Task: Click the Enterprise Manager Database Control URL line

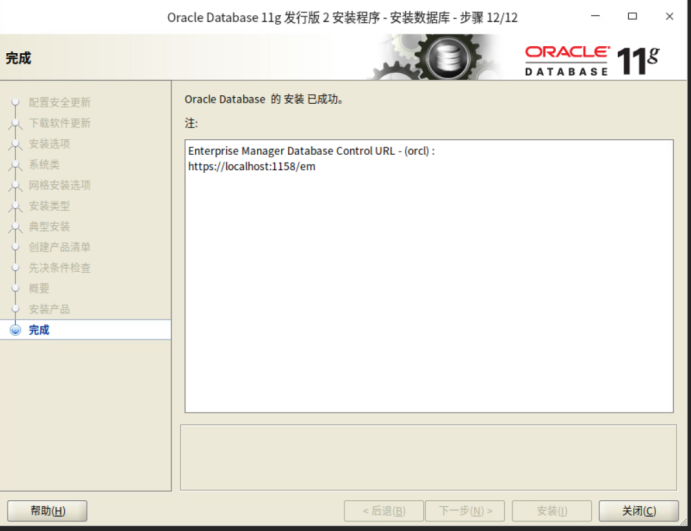Action: pyautogui.click(x=311, y=151)
